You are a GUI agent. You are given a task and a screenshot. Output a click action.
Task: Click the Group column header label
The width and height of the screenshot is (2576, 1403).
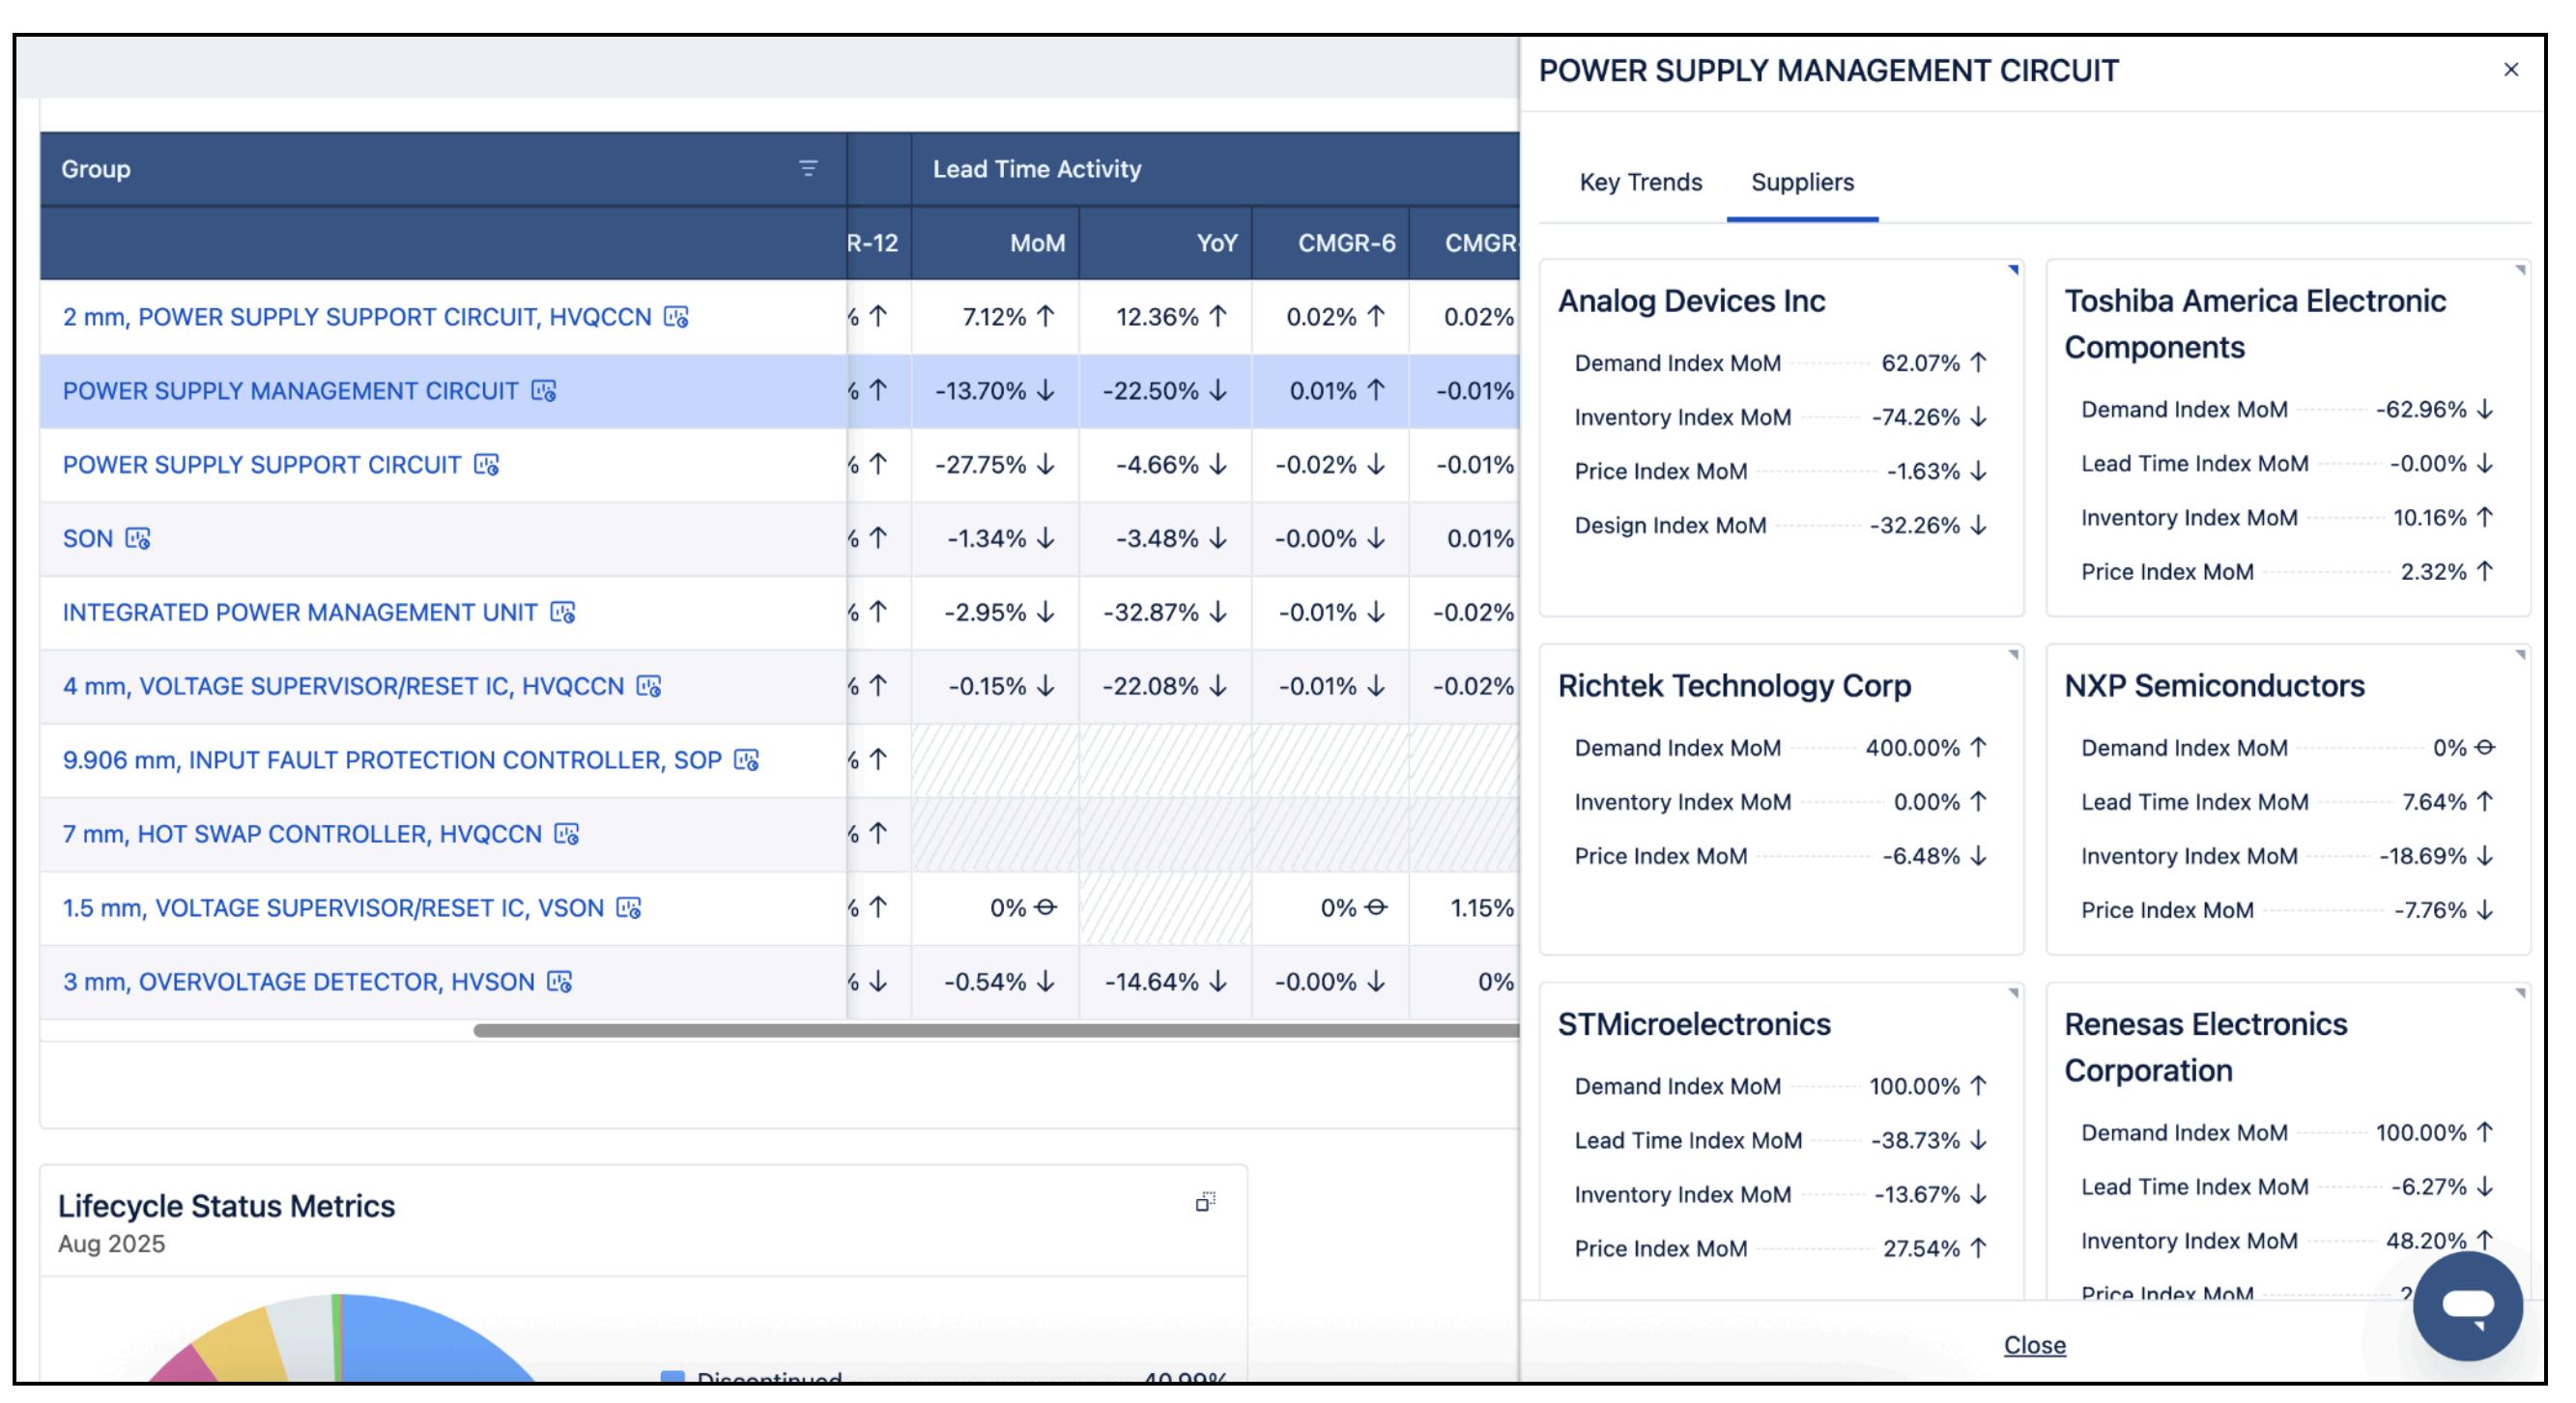96,169
